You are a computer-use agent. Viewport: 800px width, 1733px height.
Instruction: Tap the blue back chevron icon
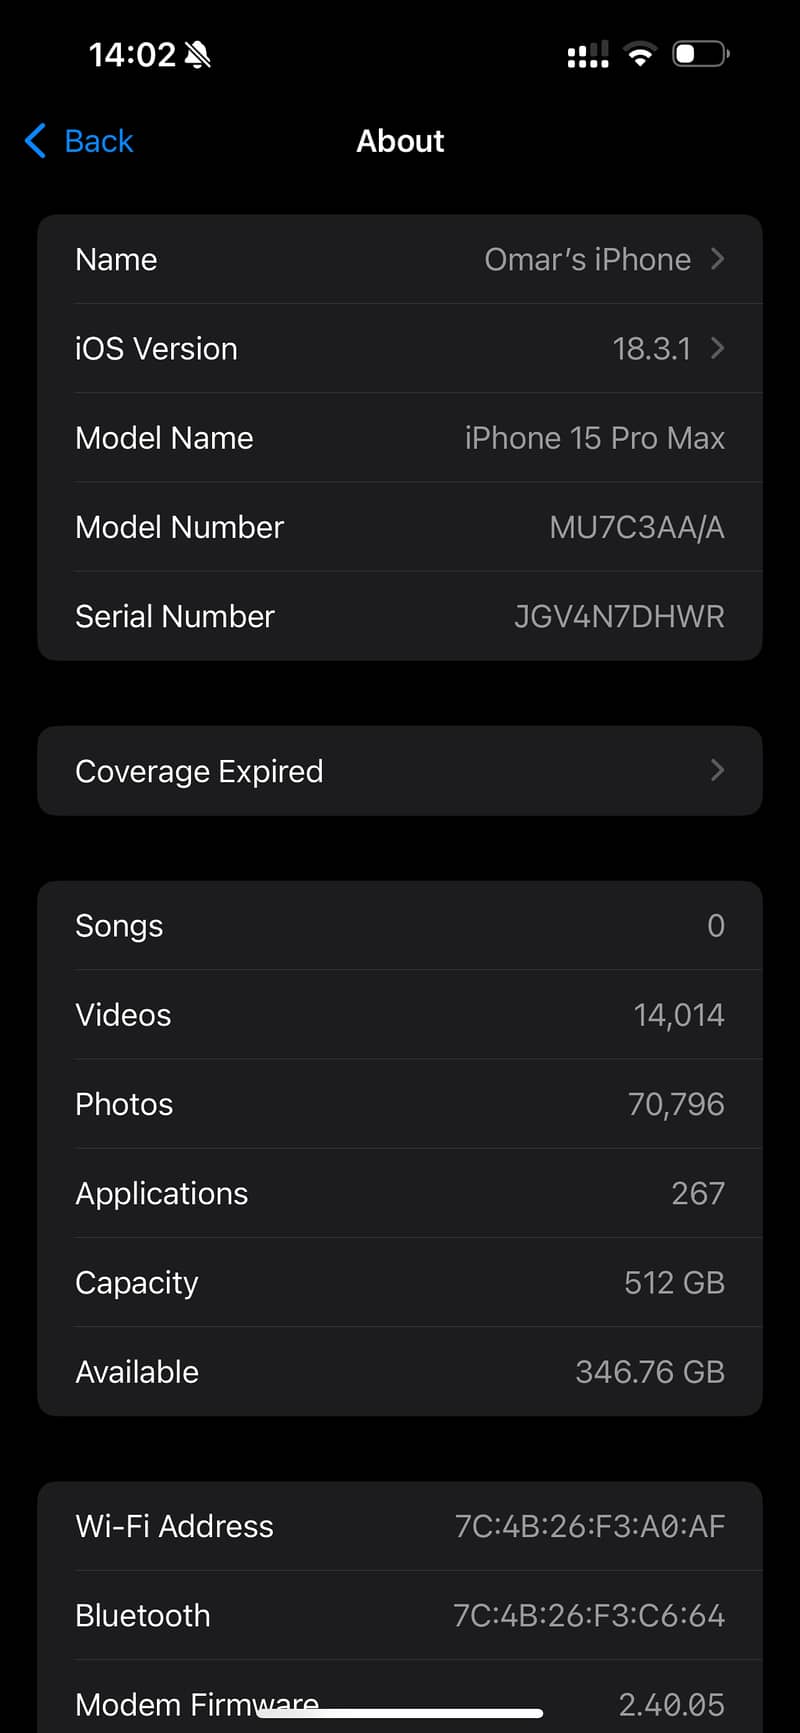coord(36,141)
